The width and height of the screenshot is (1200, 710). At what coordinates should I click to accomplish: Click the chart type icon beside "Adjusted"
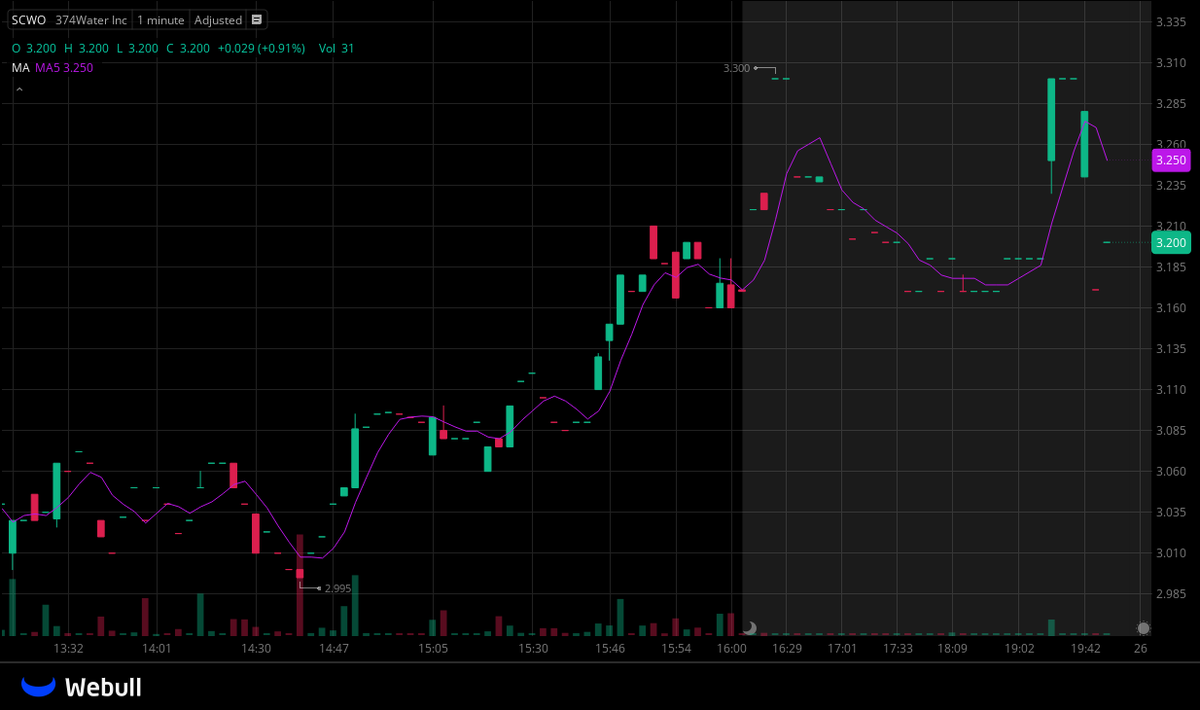coord(255,19)
